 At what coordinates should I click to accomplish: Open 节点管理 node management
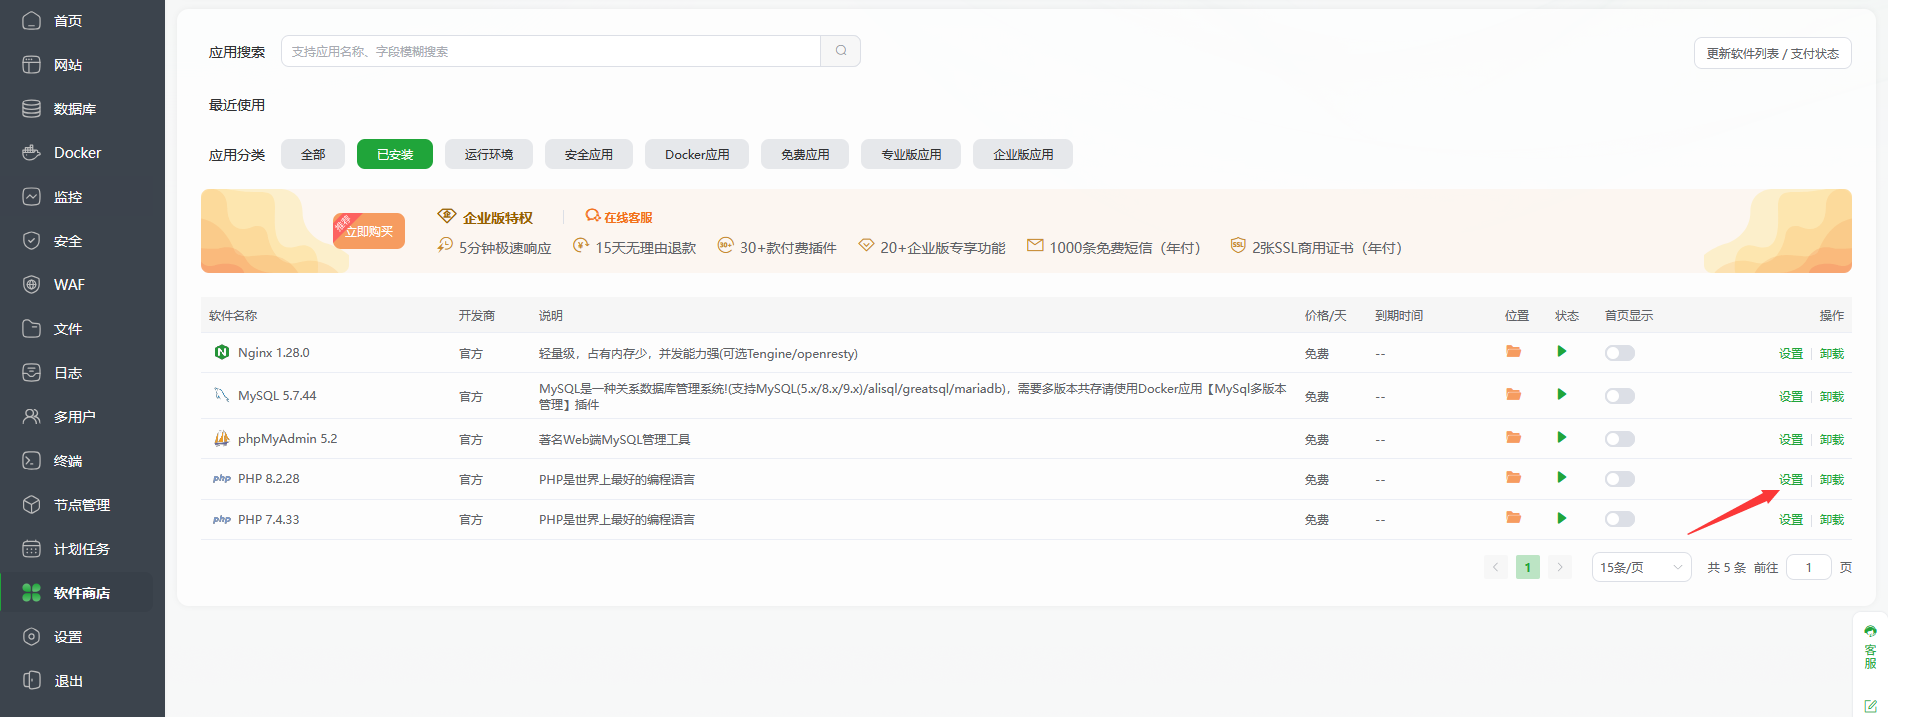tap(82, 505)
